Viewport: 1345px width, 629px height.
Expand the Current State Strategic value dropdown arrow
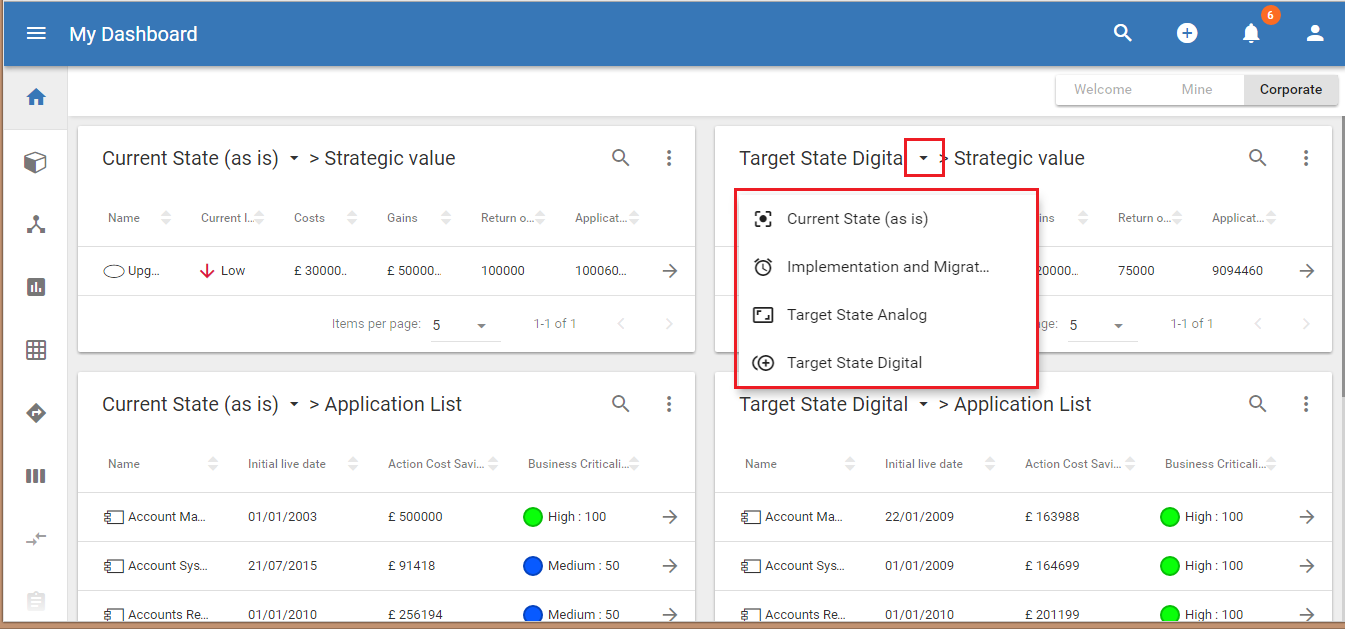pyautogui.click(x=294, y=159)
